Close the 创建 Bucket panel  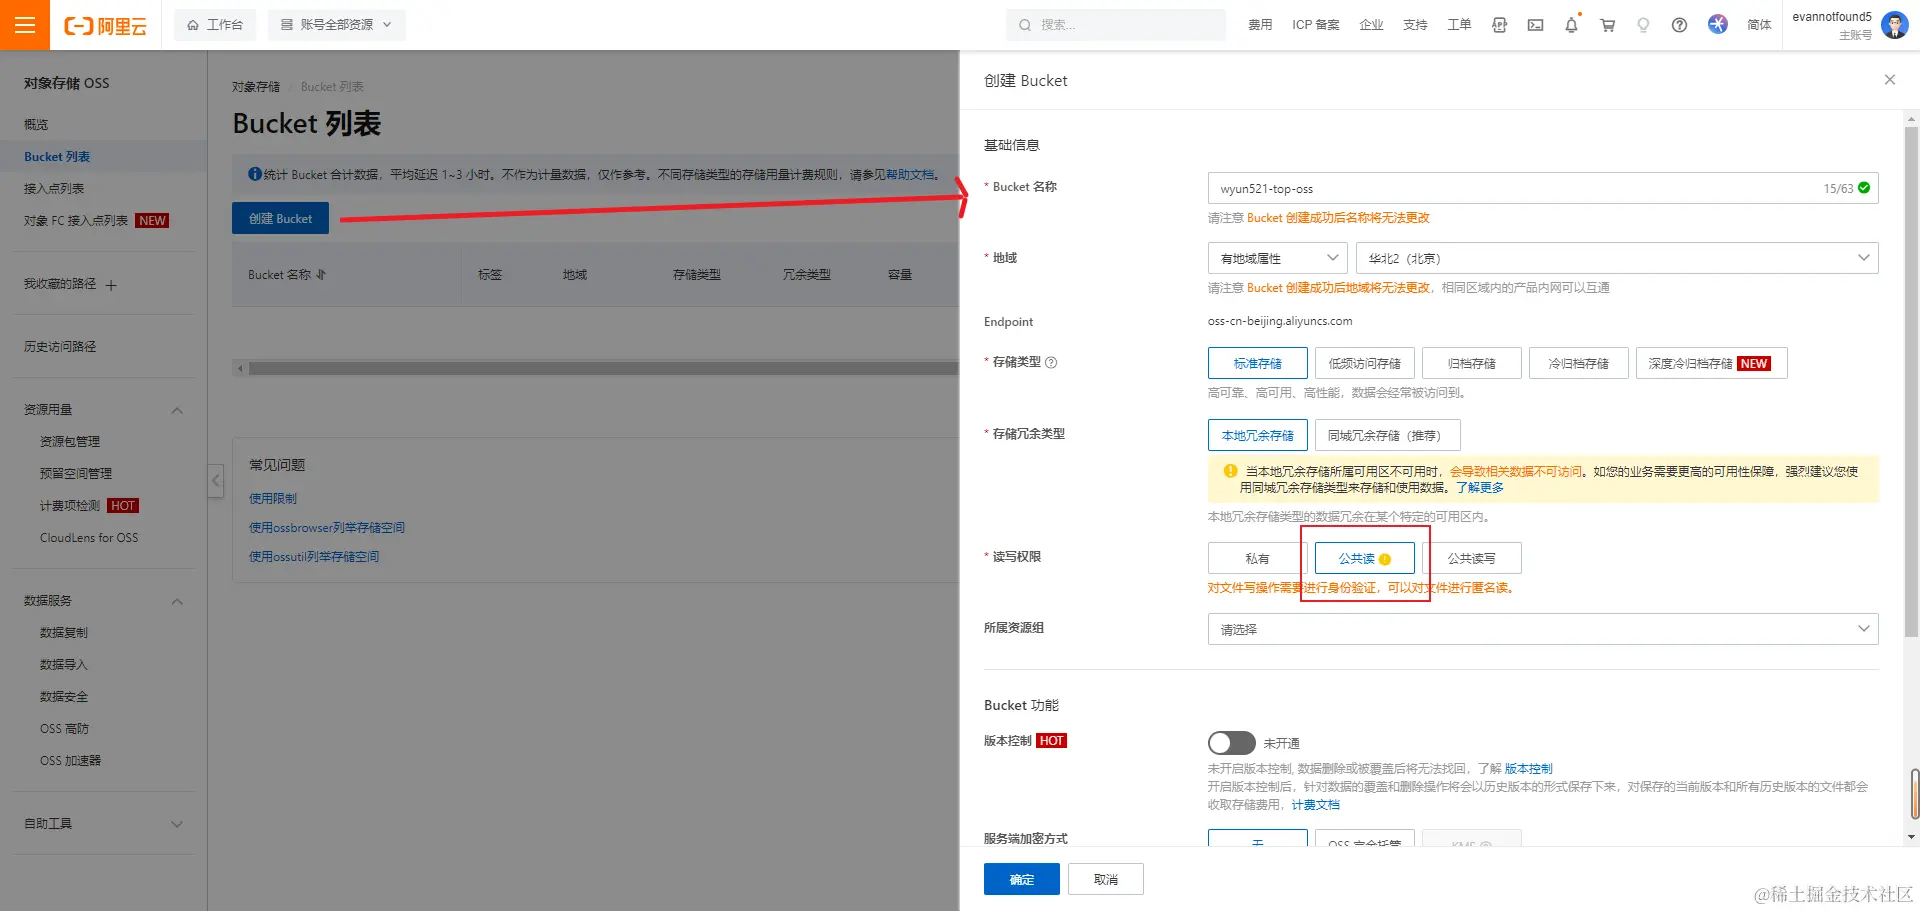click(x=1889, y=80)
